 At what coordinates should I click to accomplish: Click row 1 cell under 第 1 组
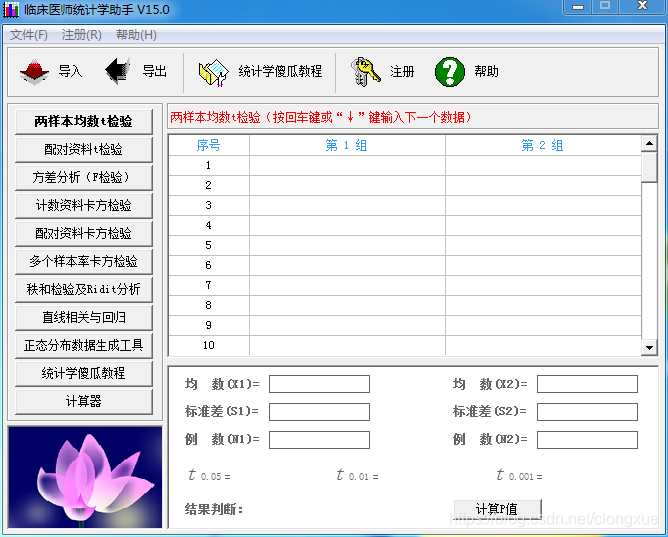(347, 165)
